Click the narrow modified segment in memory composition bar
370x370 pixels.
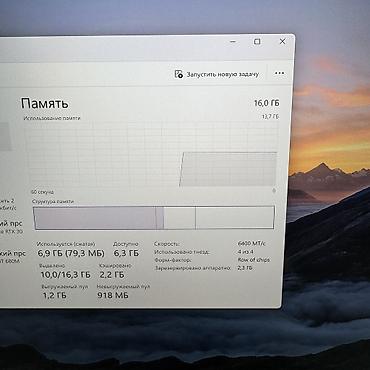coord(160,218)
